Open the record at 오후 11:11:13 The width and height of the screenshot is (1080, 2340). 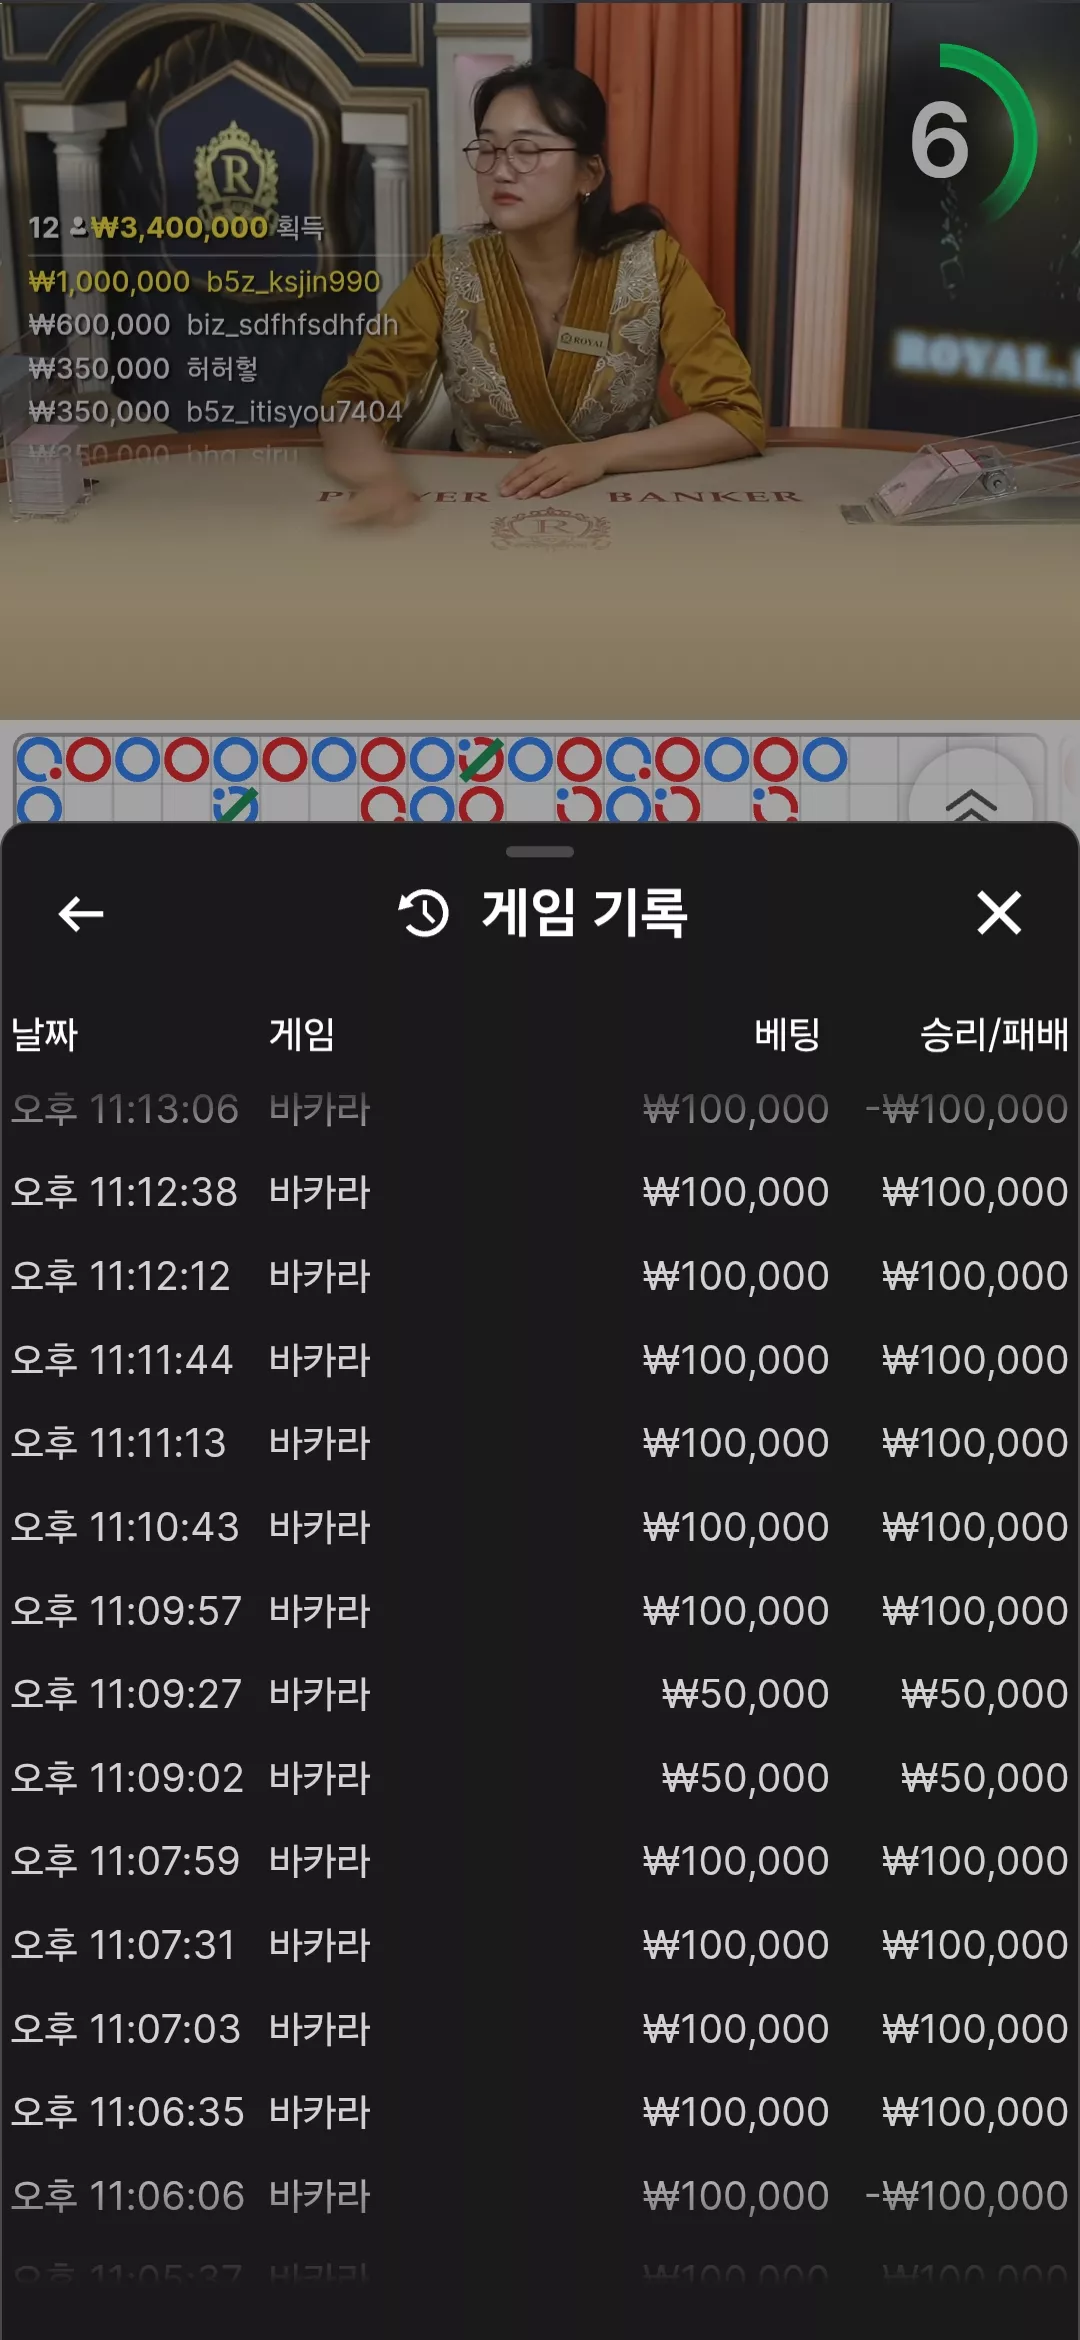pyautogui.click(x=540, y=1443)
